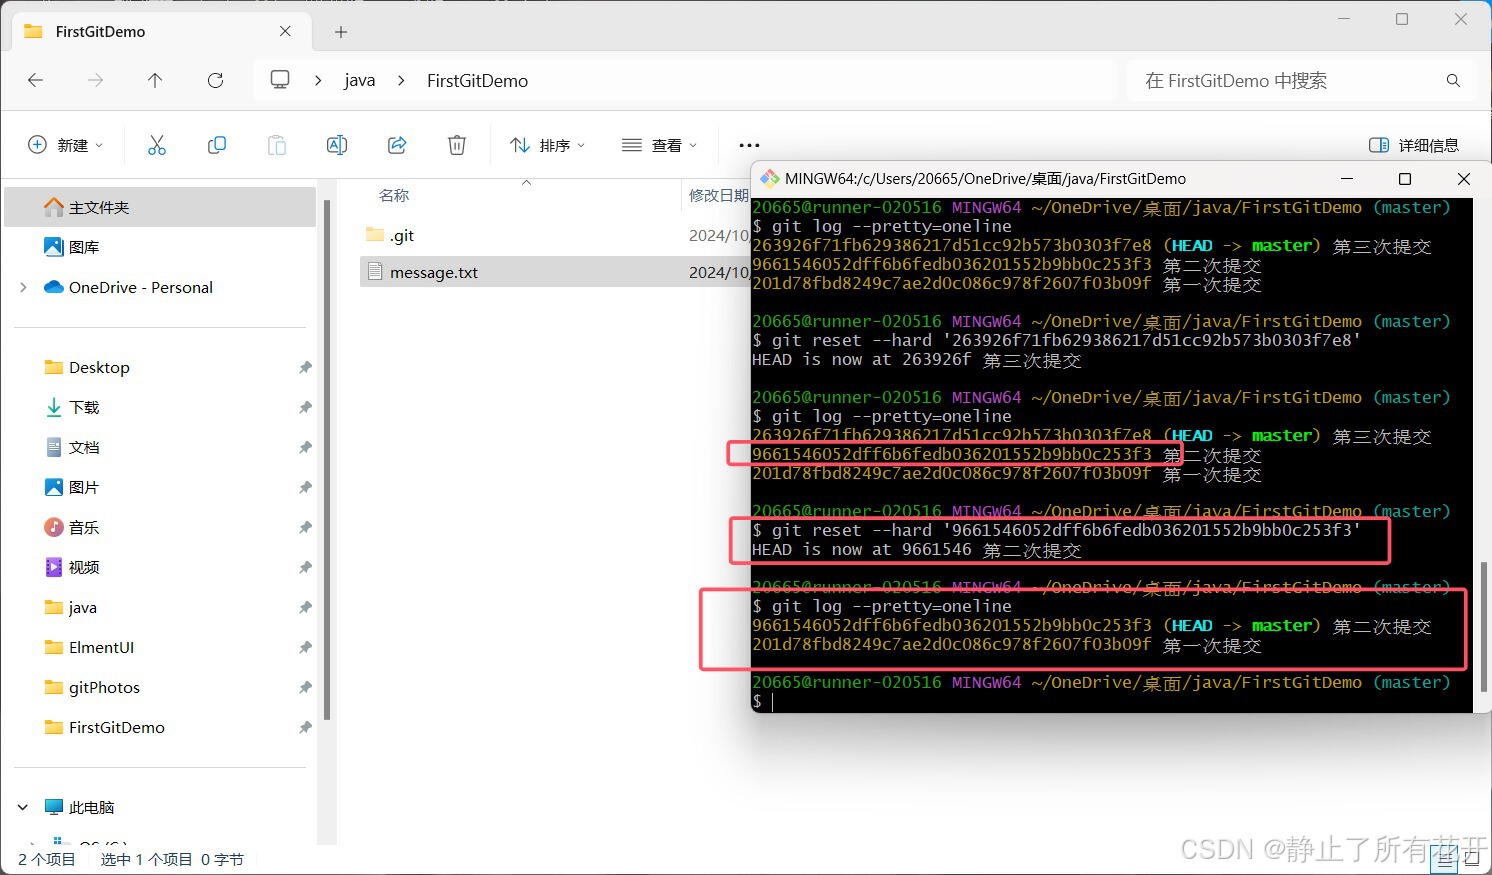The image size is (1492, 875).
Task: Open 下载 in the sidebar
Action: tap(161, 407)
